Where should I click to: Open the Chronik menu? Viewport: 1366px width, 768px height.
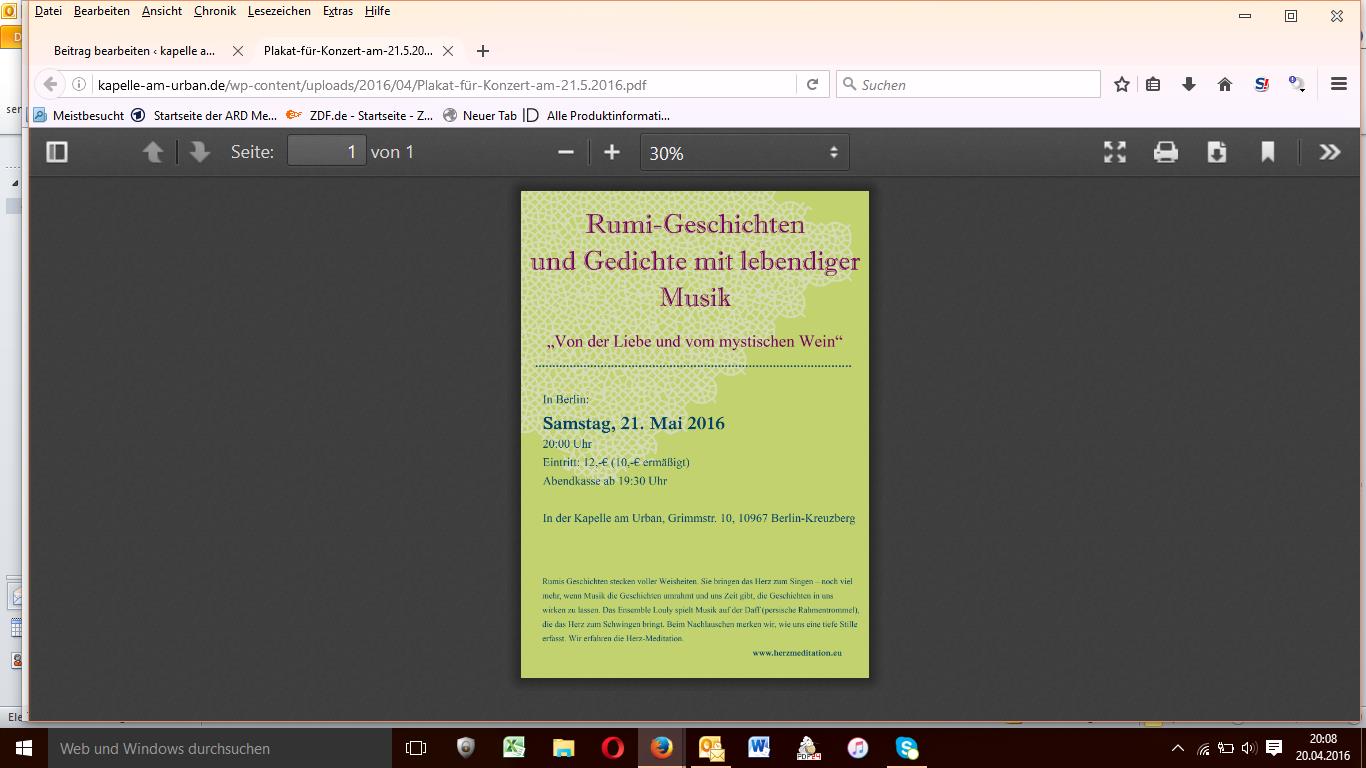point(215,11)
